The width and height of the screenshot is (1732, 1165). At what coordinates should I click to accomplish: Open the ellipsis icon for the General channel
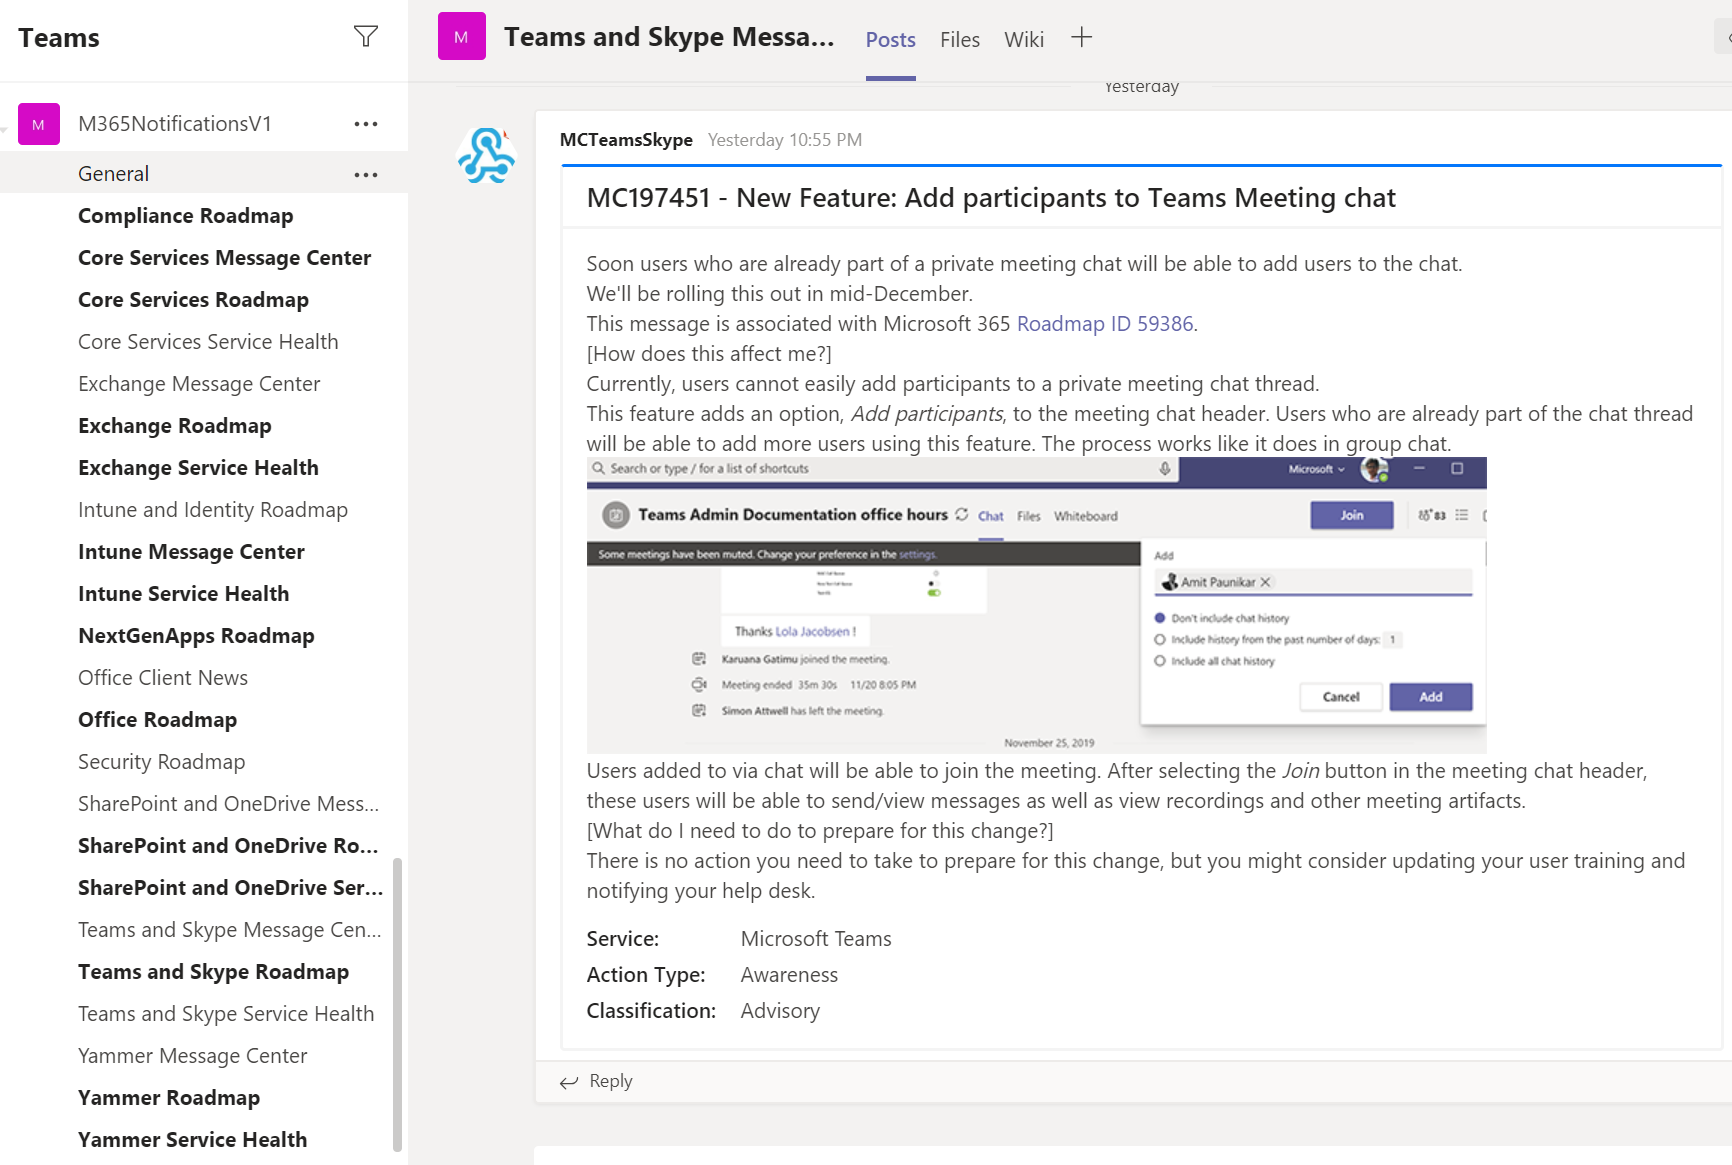pos(366,174)
